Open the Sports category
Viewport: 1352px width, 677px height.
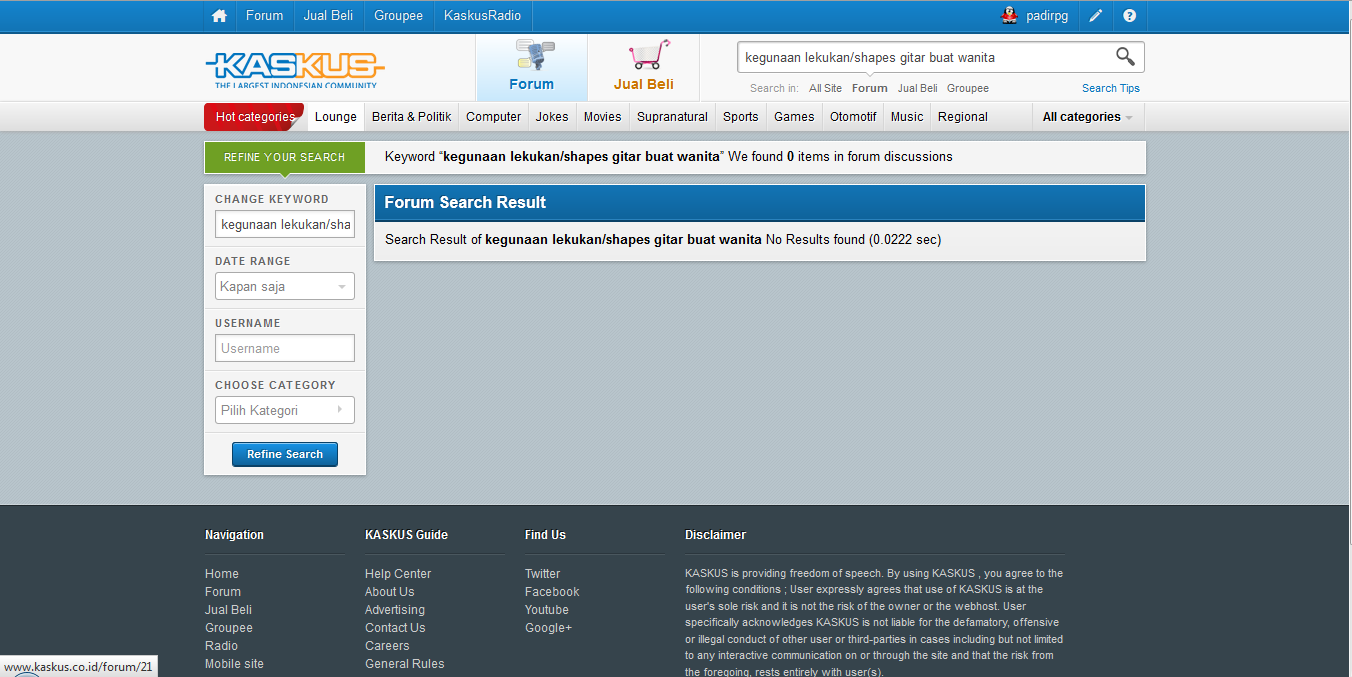coord(741,117)
